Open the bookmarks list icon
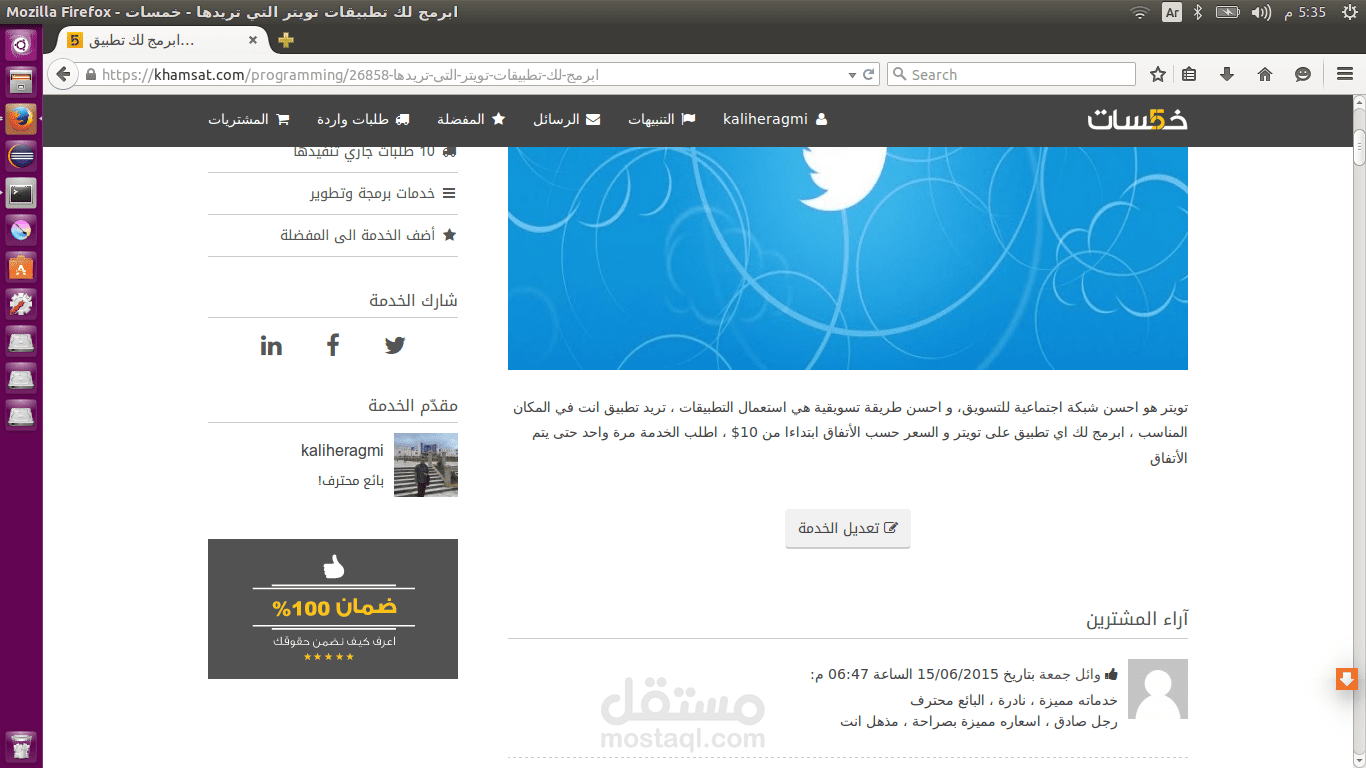 [x=1189, y=74]
